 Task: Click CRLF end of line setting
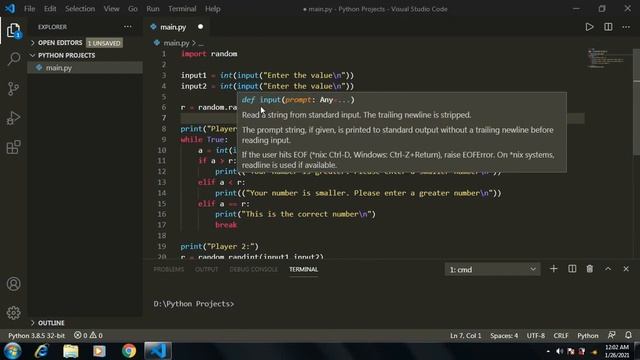click(x=561, y=336)
